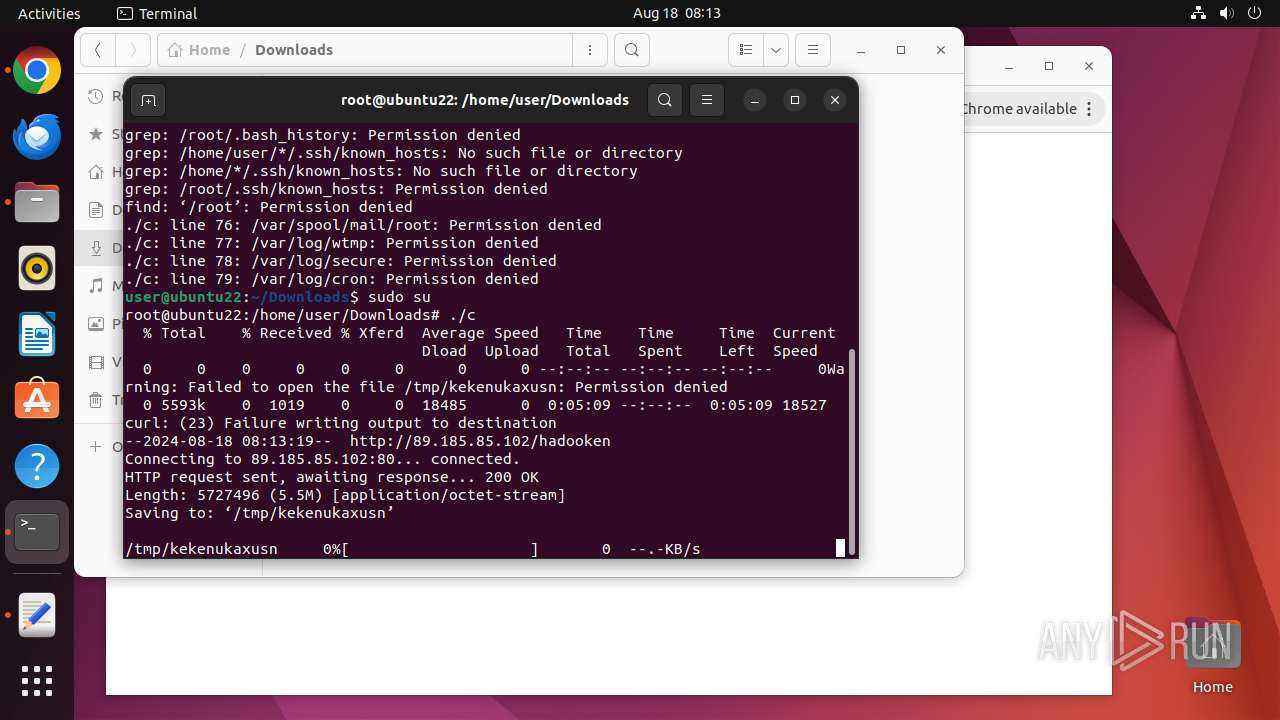The image size is (1280, 720).
Task: Launch LibreOffice Writer from the dock
Action: [x=37, y=335]
